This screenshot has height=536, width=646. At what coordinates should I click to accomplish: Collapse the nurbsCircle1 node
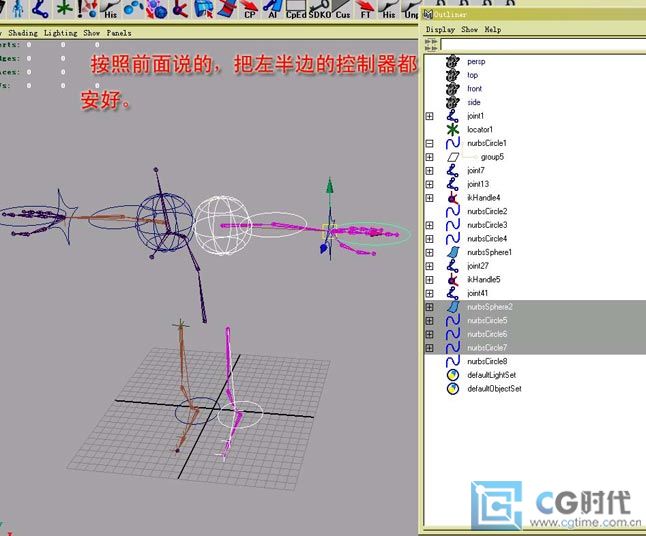(x=429, y=144)
